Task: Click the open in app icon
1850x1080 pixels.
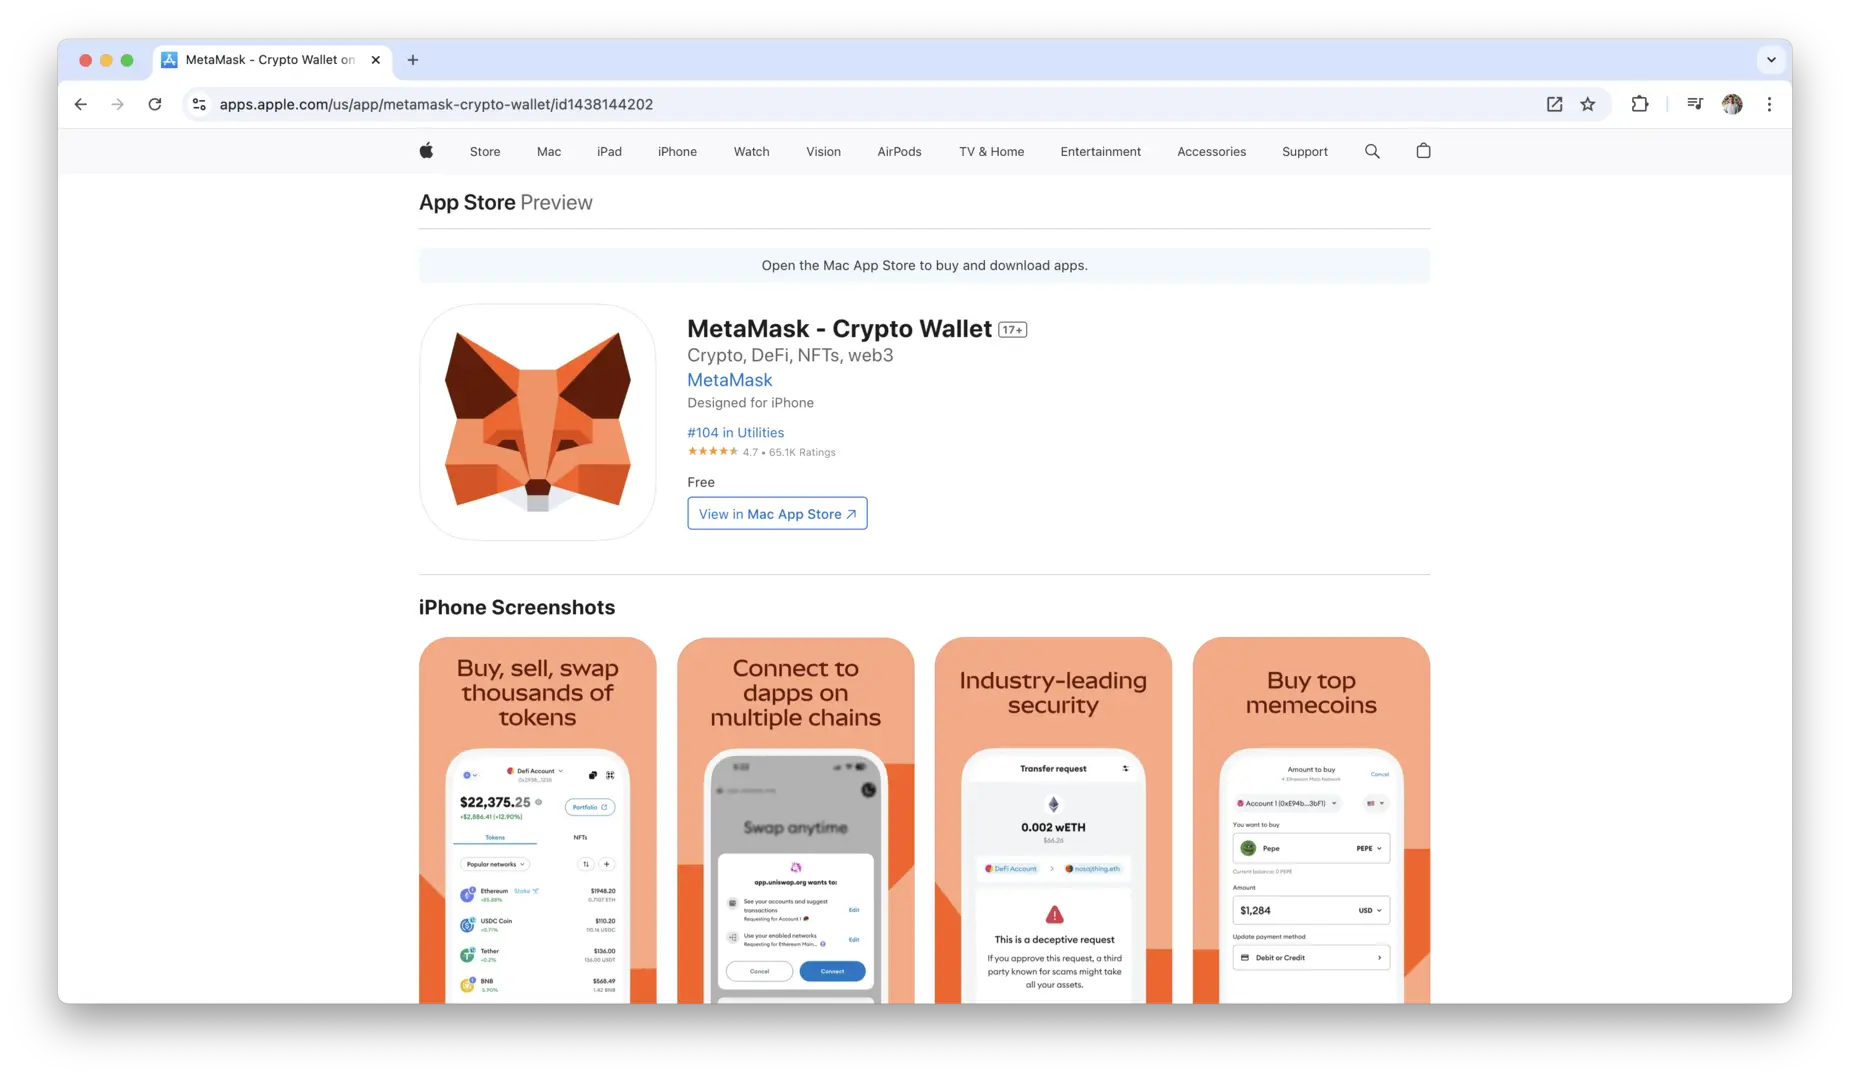Action: click(1554, 104)
